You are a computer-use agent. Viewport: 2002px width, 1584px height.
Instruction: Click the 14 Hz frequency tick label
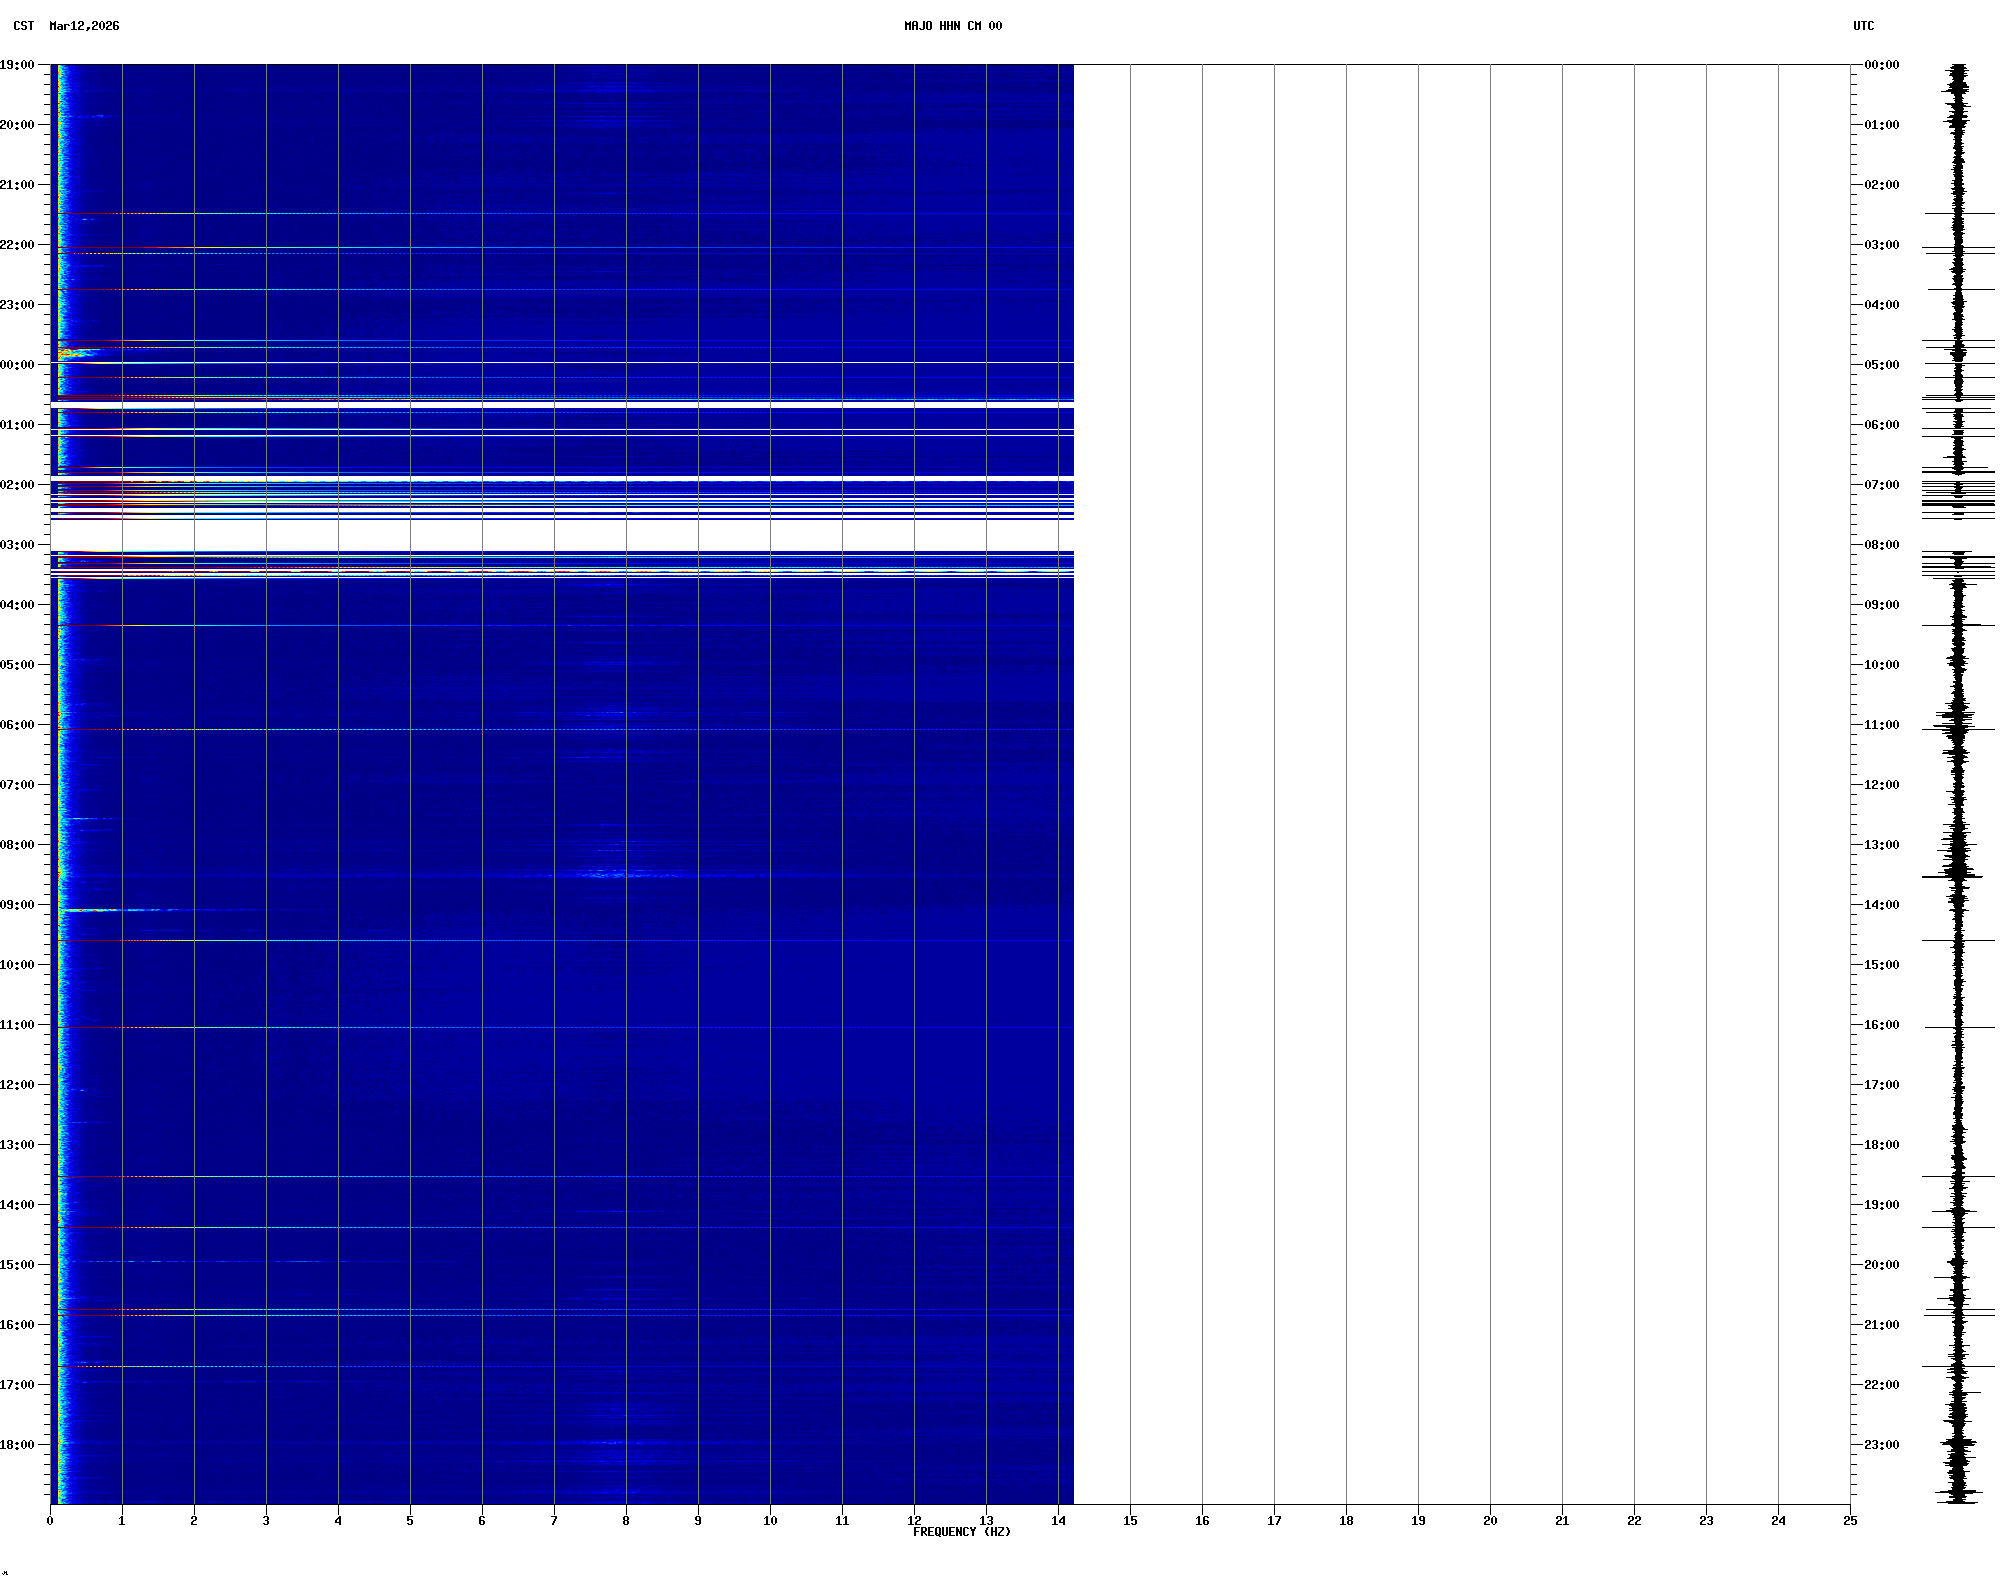coord(1058,1521)
